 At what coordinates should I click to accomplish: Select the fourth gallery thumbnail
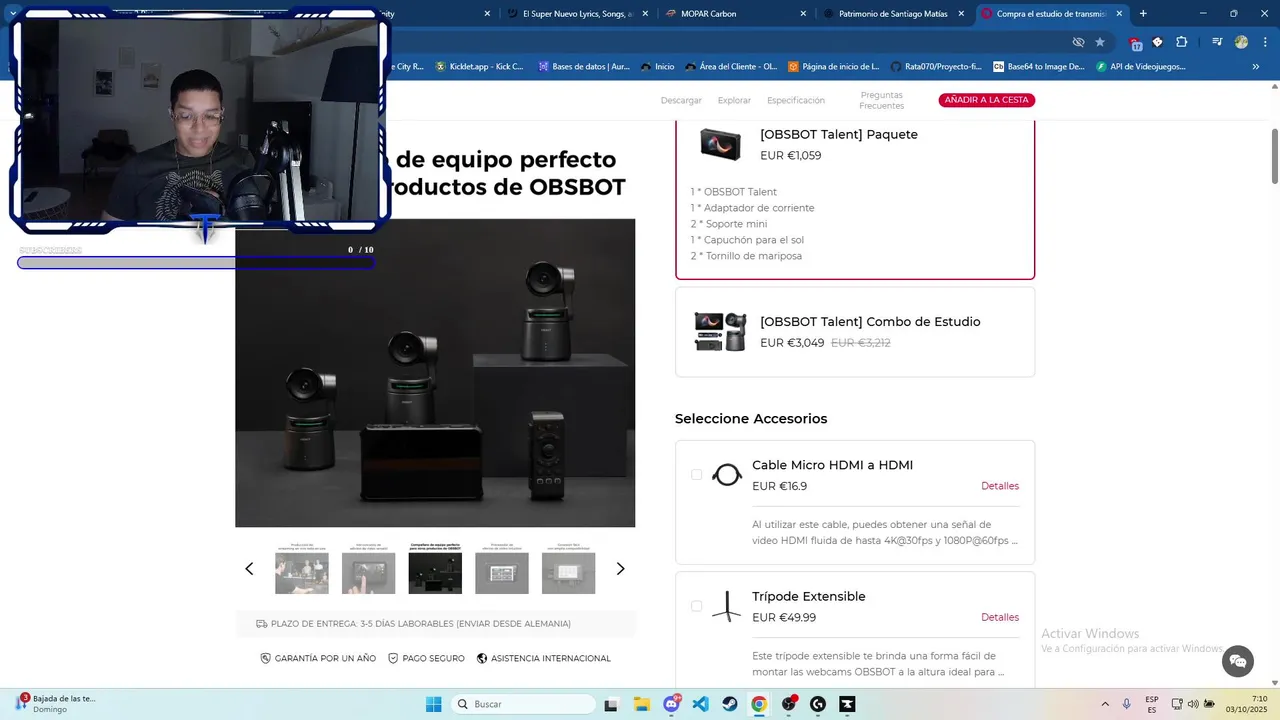coord(502,569)
